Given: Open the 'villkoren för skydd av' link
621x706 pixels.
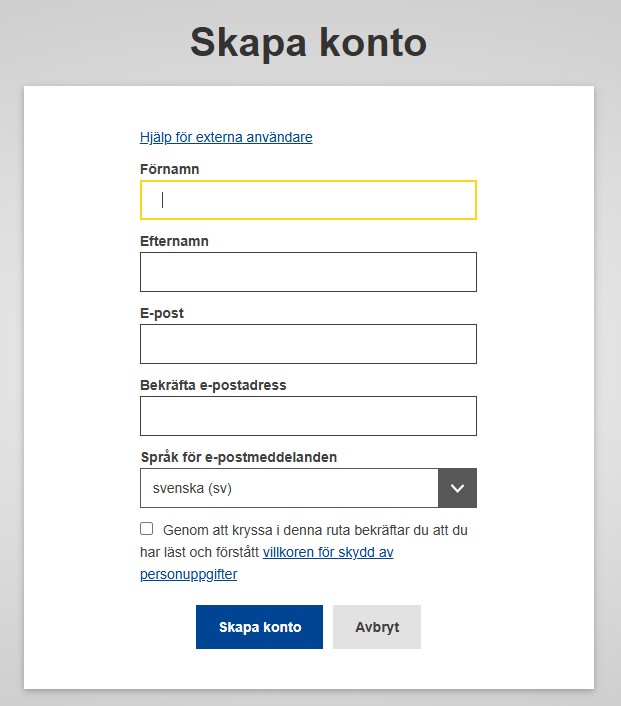Looking at the screenshot, I should (328, 552).
